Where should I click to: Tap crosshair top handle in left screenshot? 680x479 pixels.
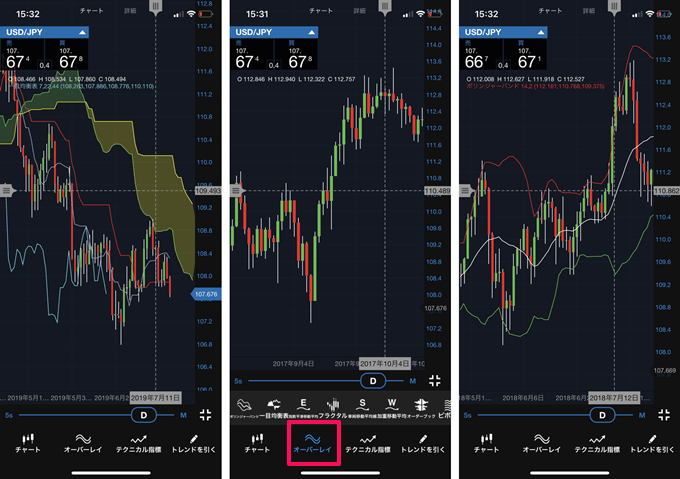click(x=156, y=7)
